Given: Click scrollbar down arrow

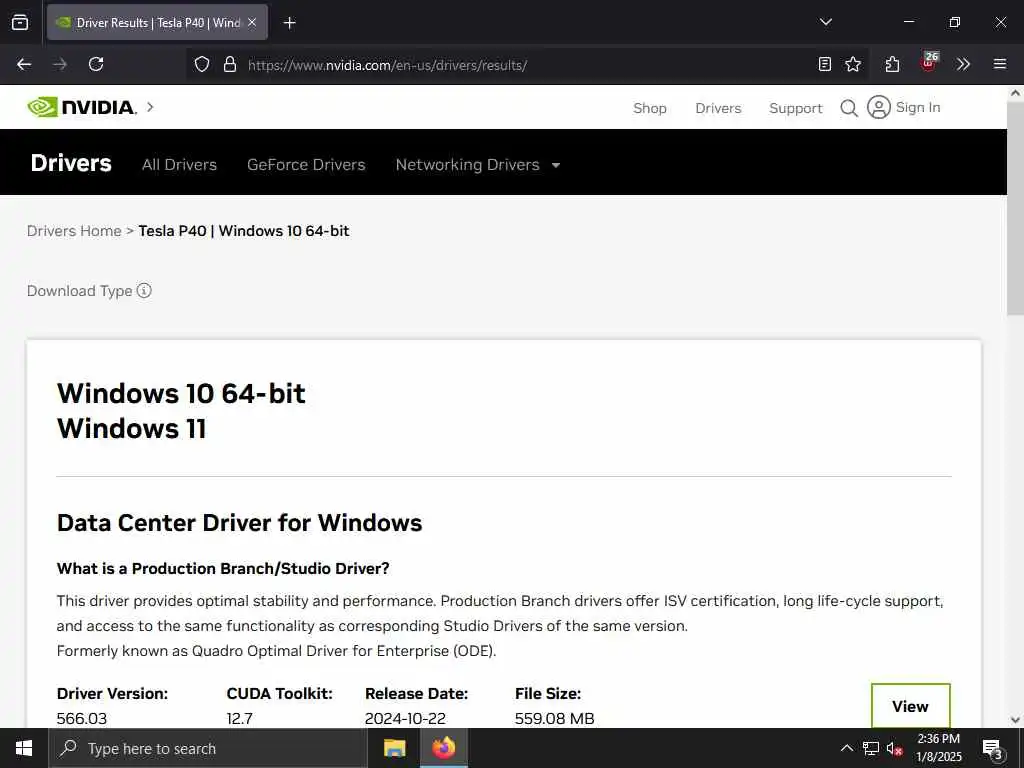Looking at the screenshot, I should (1015, 720).
